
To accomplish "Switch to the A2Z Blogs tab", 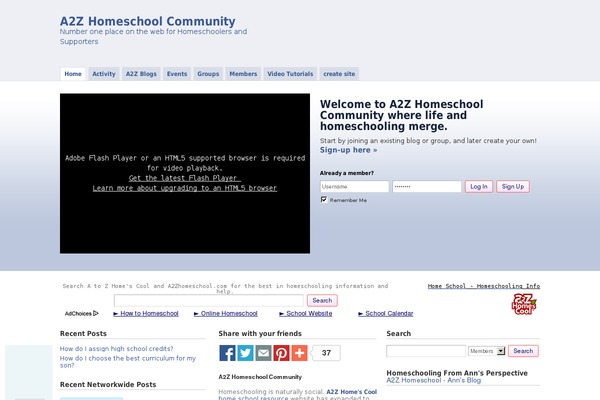I will click(x=141, y=74).
